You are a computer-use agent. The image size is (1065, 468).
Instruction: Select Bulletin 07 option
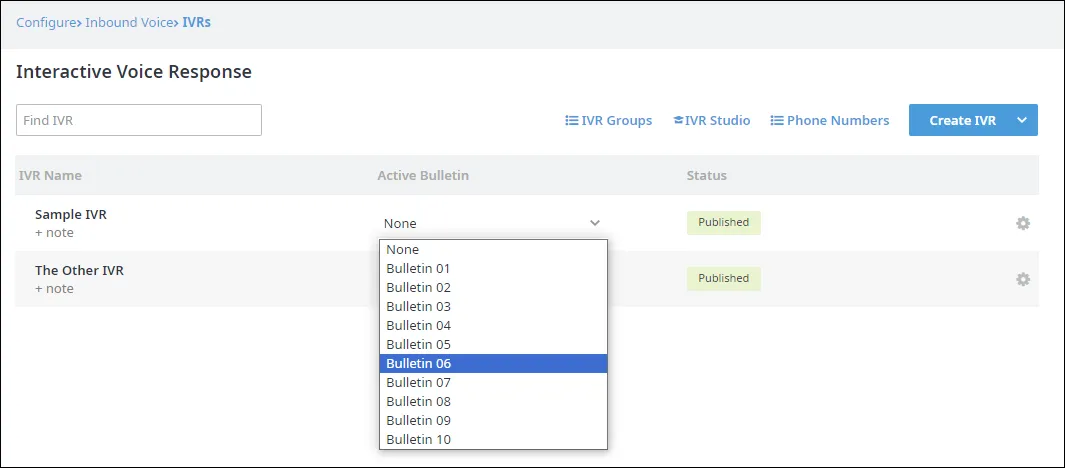[493, 382]
